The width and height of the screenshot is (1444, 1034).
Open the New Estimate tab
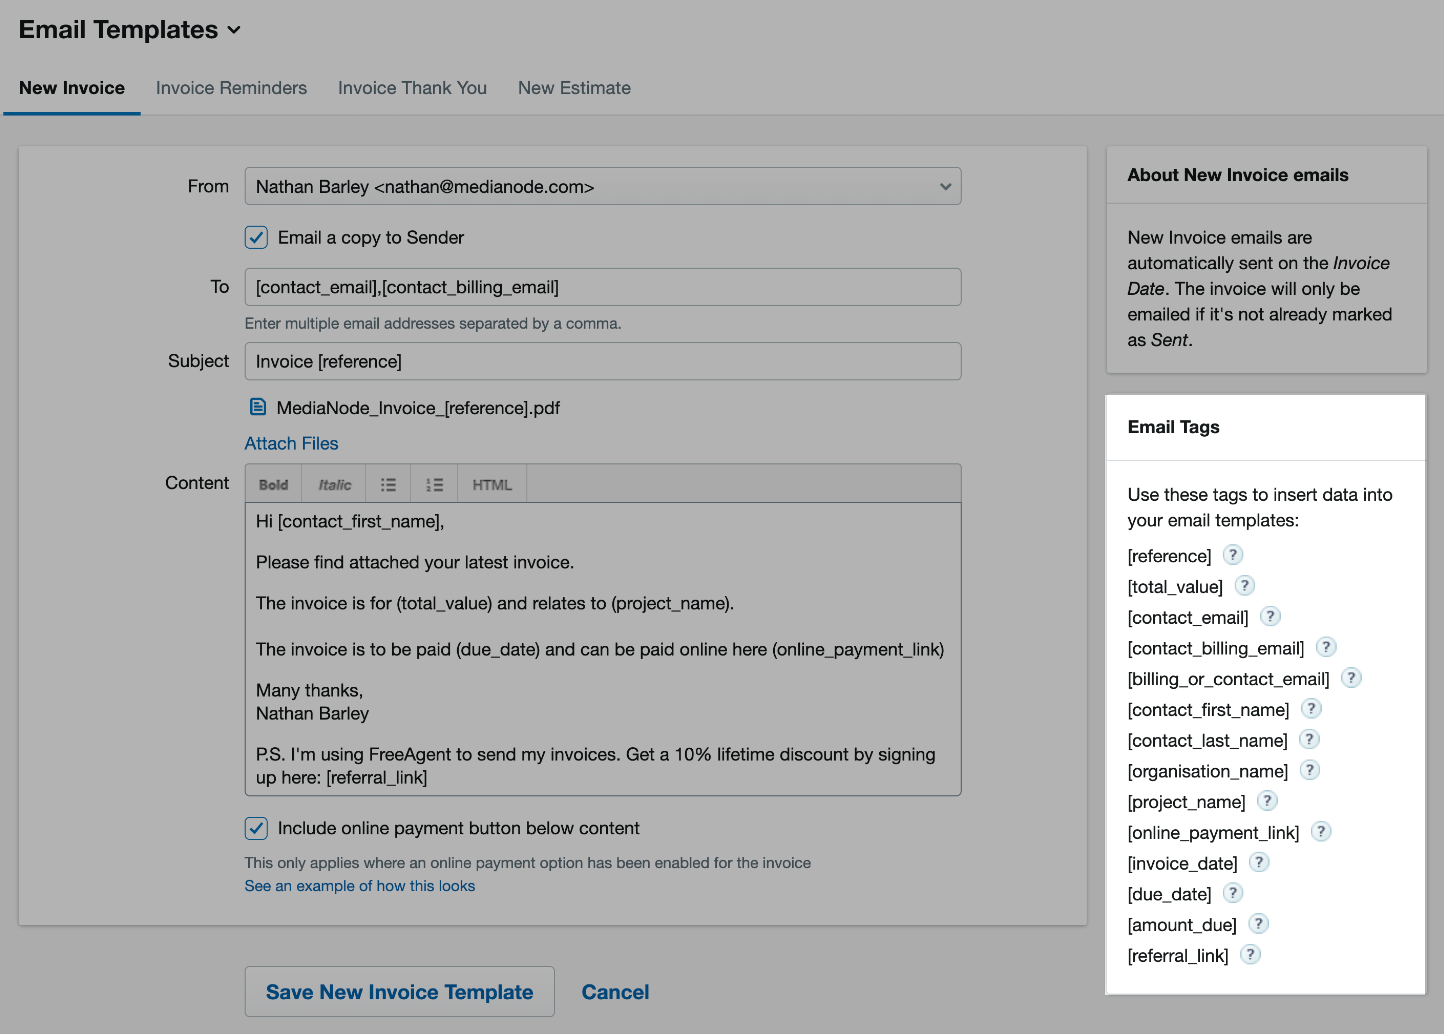[x=574, y=88]
